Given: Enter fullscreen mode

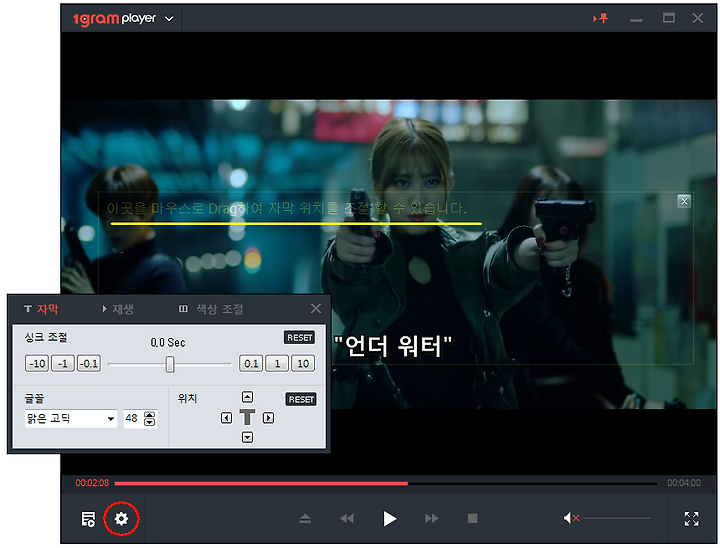Looking at the screenshot, I should 692,519.
